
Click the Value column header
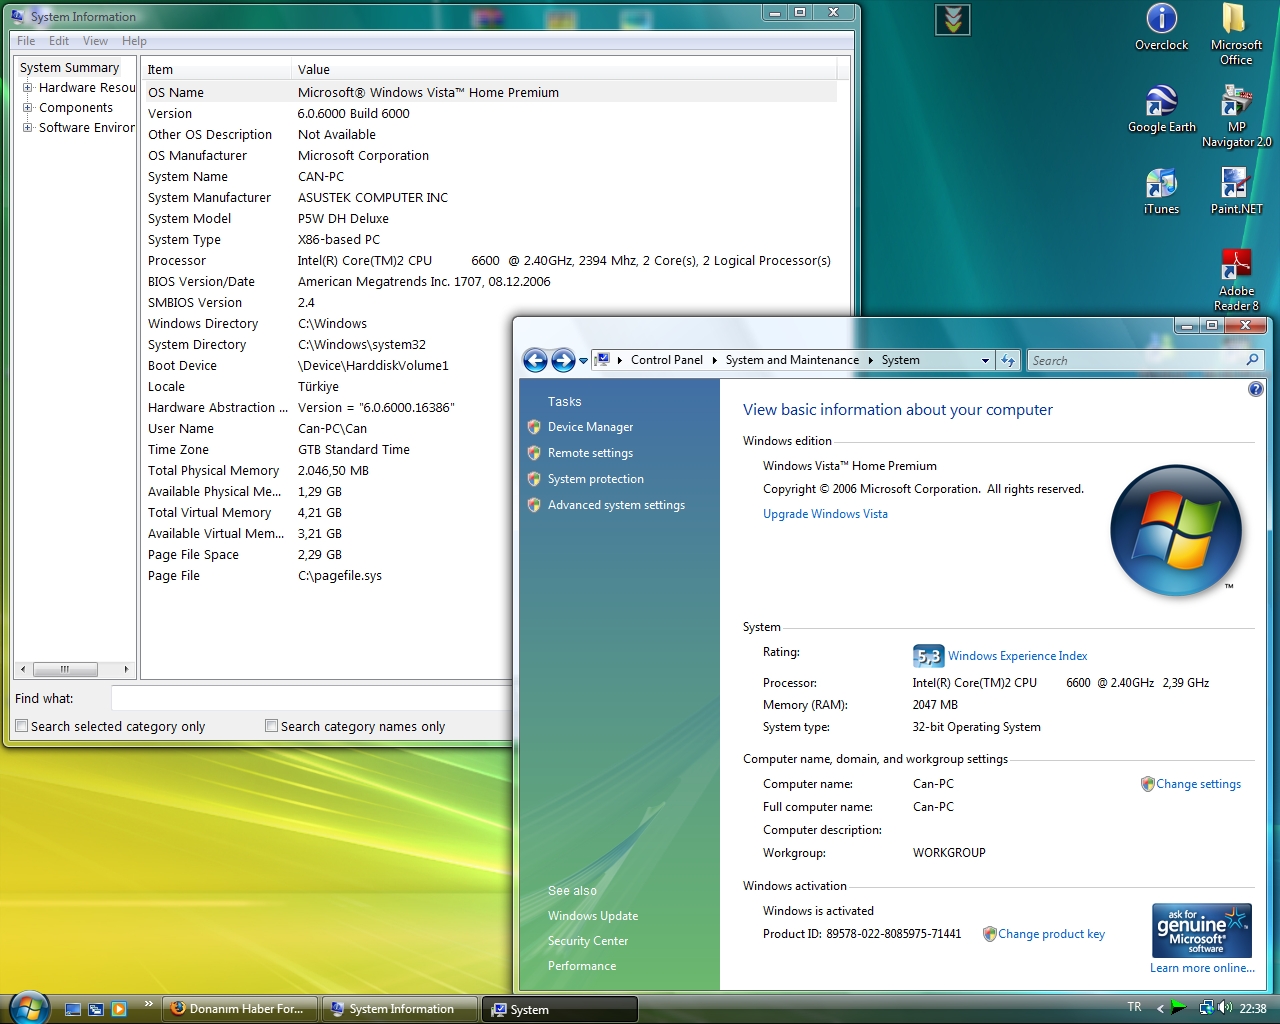point(564,69)
